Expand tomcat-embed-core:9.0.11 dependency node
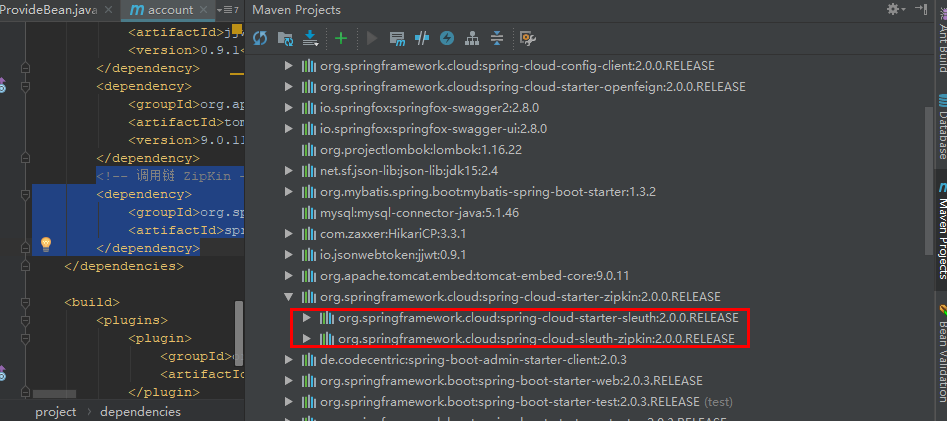 pos(289,276)
